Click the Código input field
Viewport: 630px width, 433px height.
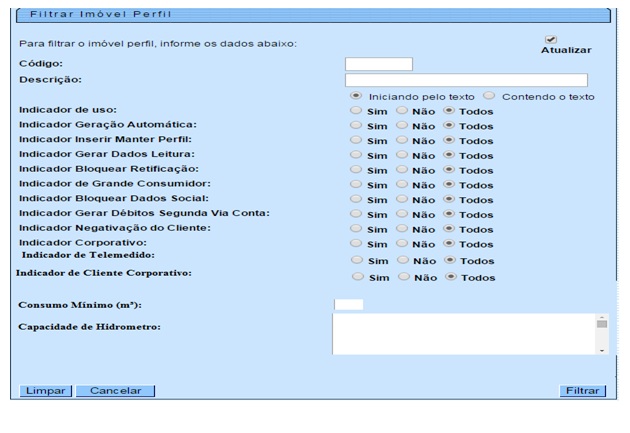[378, 64]
